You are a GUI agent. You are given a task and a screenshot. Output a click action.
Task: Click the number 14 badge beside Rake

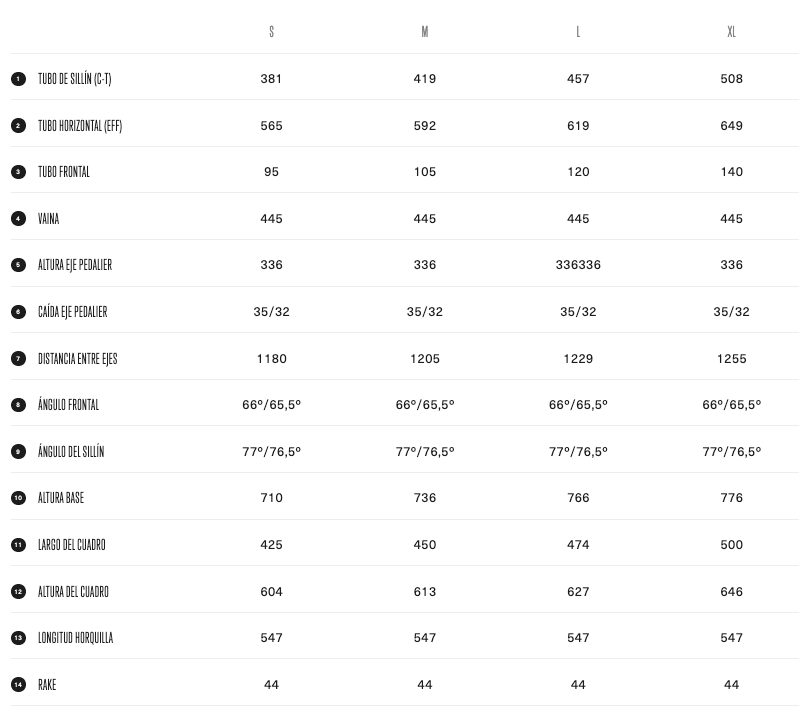(x=18, y=685)
